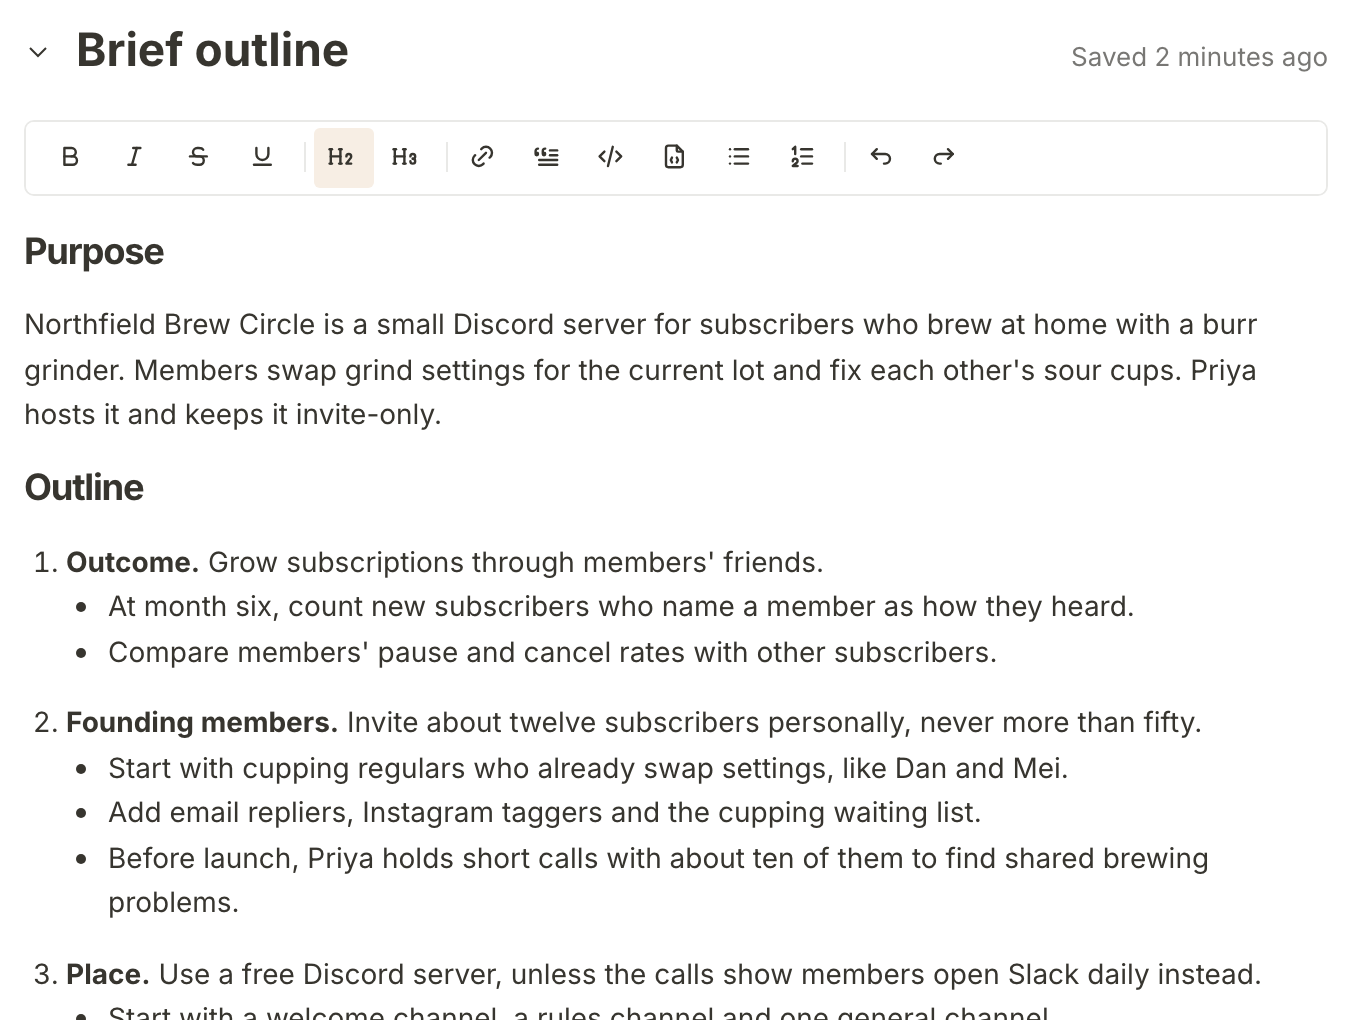Click the bullet 'Before launch, Priya holds short calls'
The height and width of the screenshot is (1020, 1352).
tap(658, 880)
